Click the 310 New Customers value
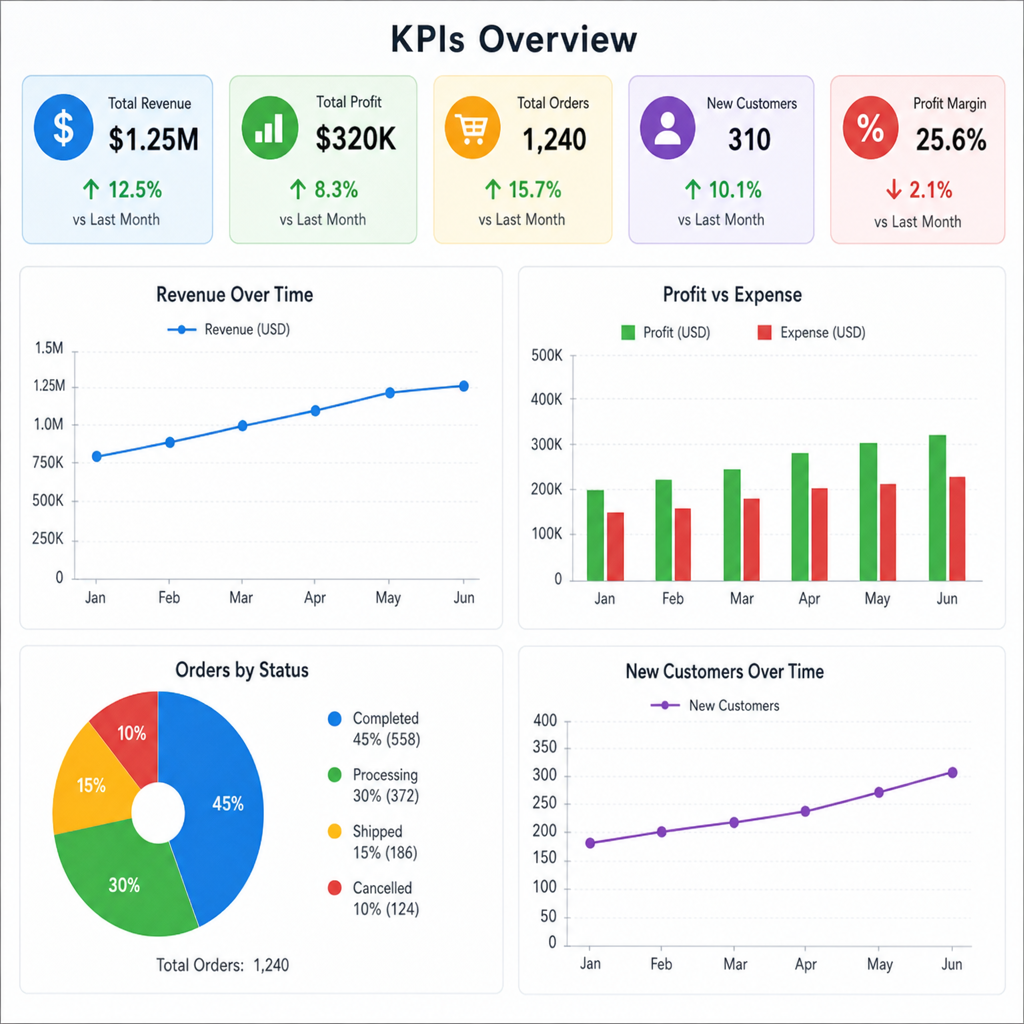 pos(750,139)
